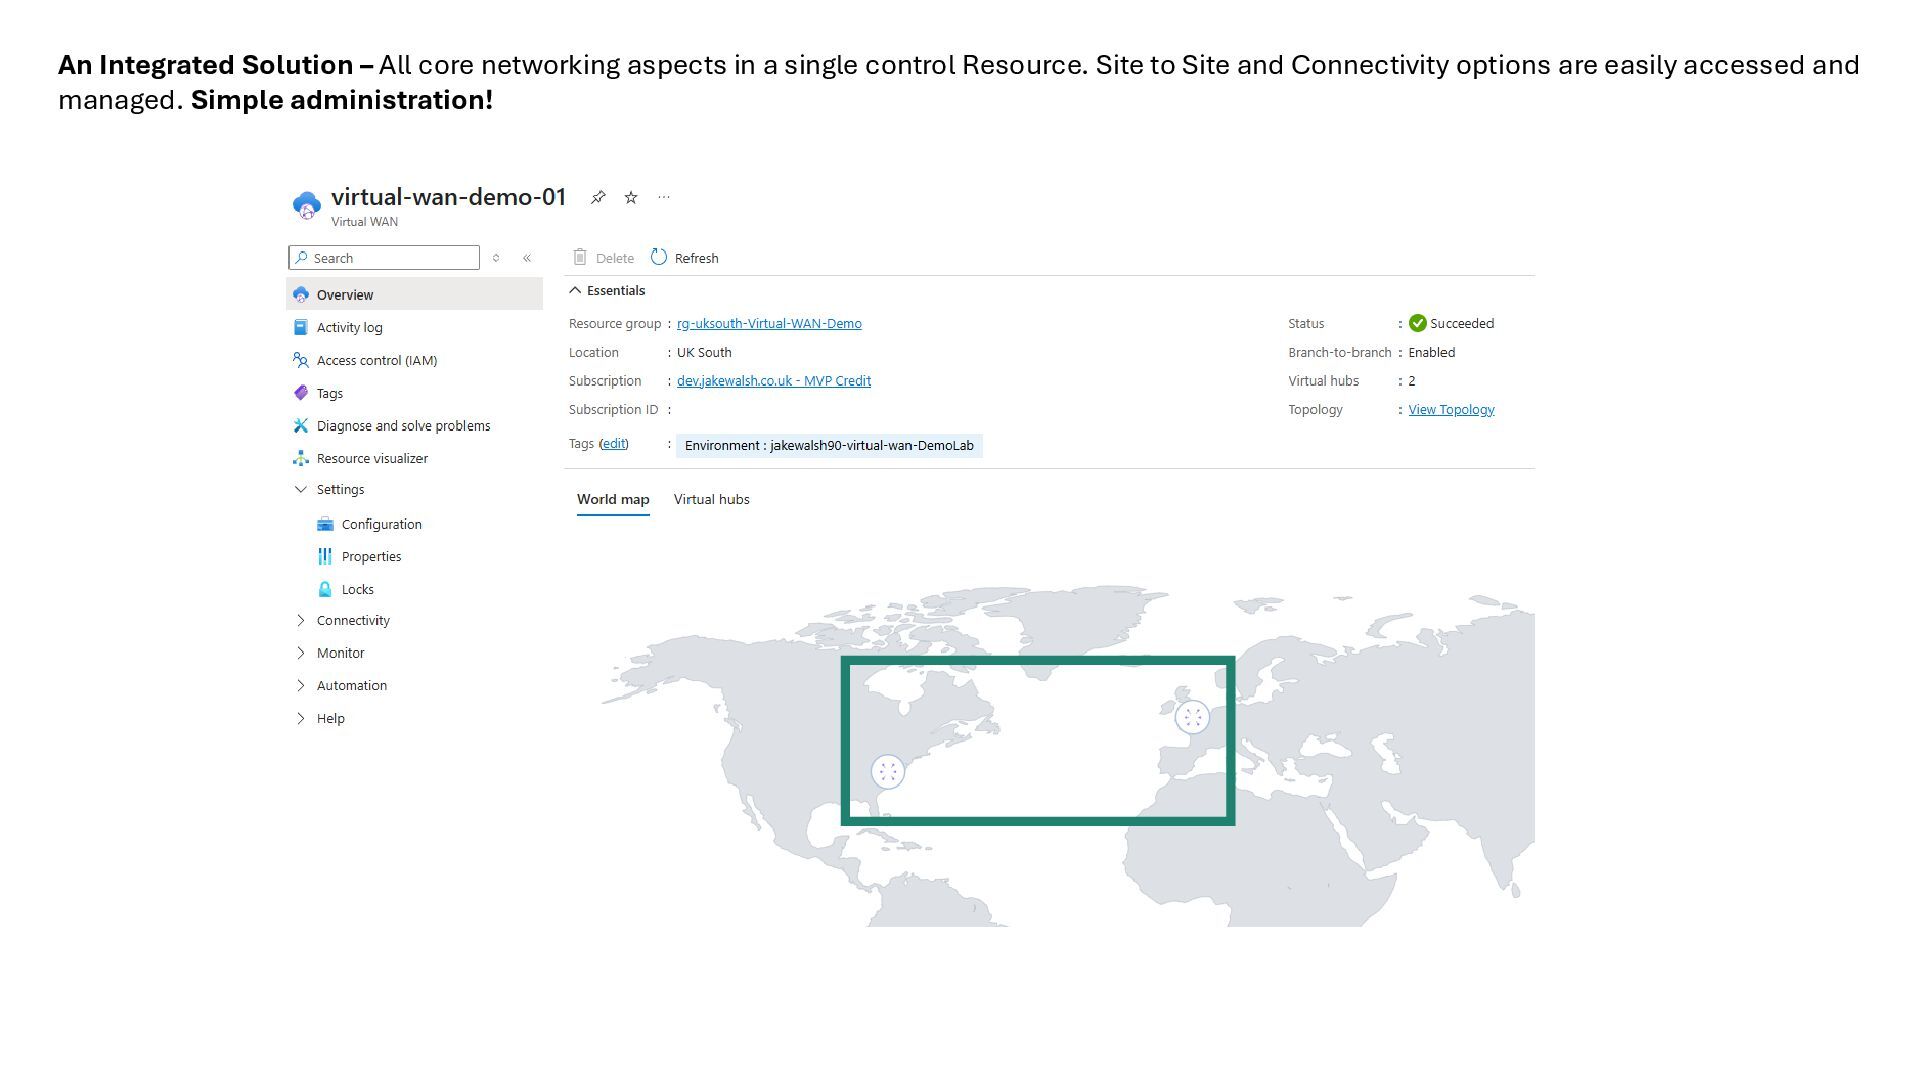This screenshot has width=1920, height=1080.
Task: Mark the Virtual WAN resource as favorite
Action: click(x=631, y=197)
